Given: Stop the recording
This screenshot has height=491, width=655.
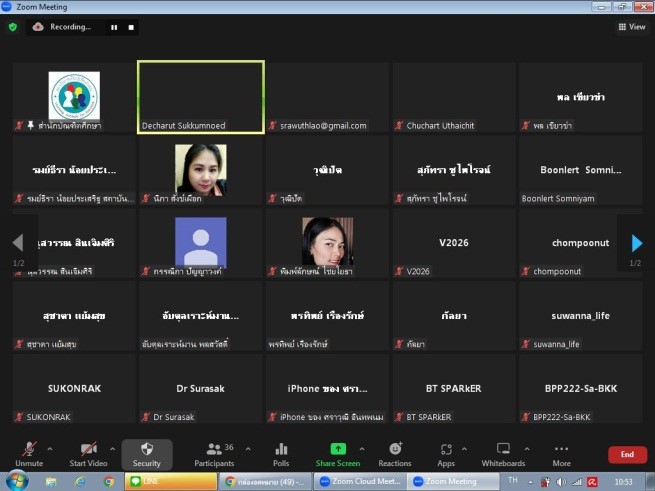Looking at the screenshot, I should point(130,27).
